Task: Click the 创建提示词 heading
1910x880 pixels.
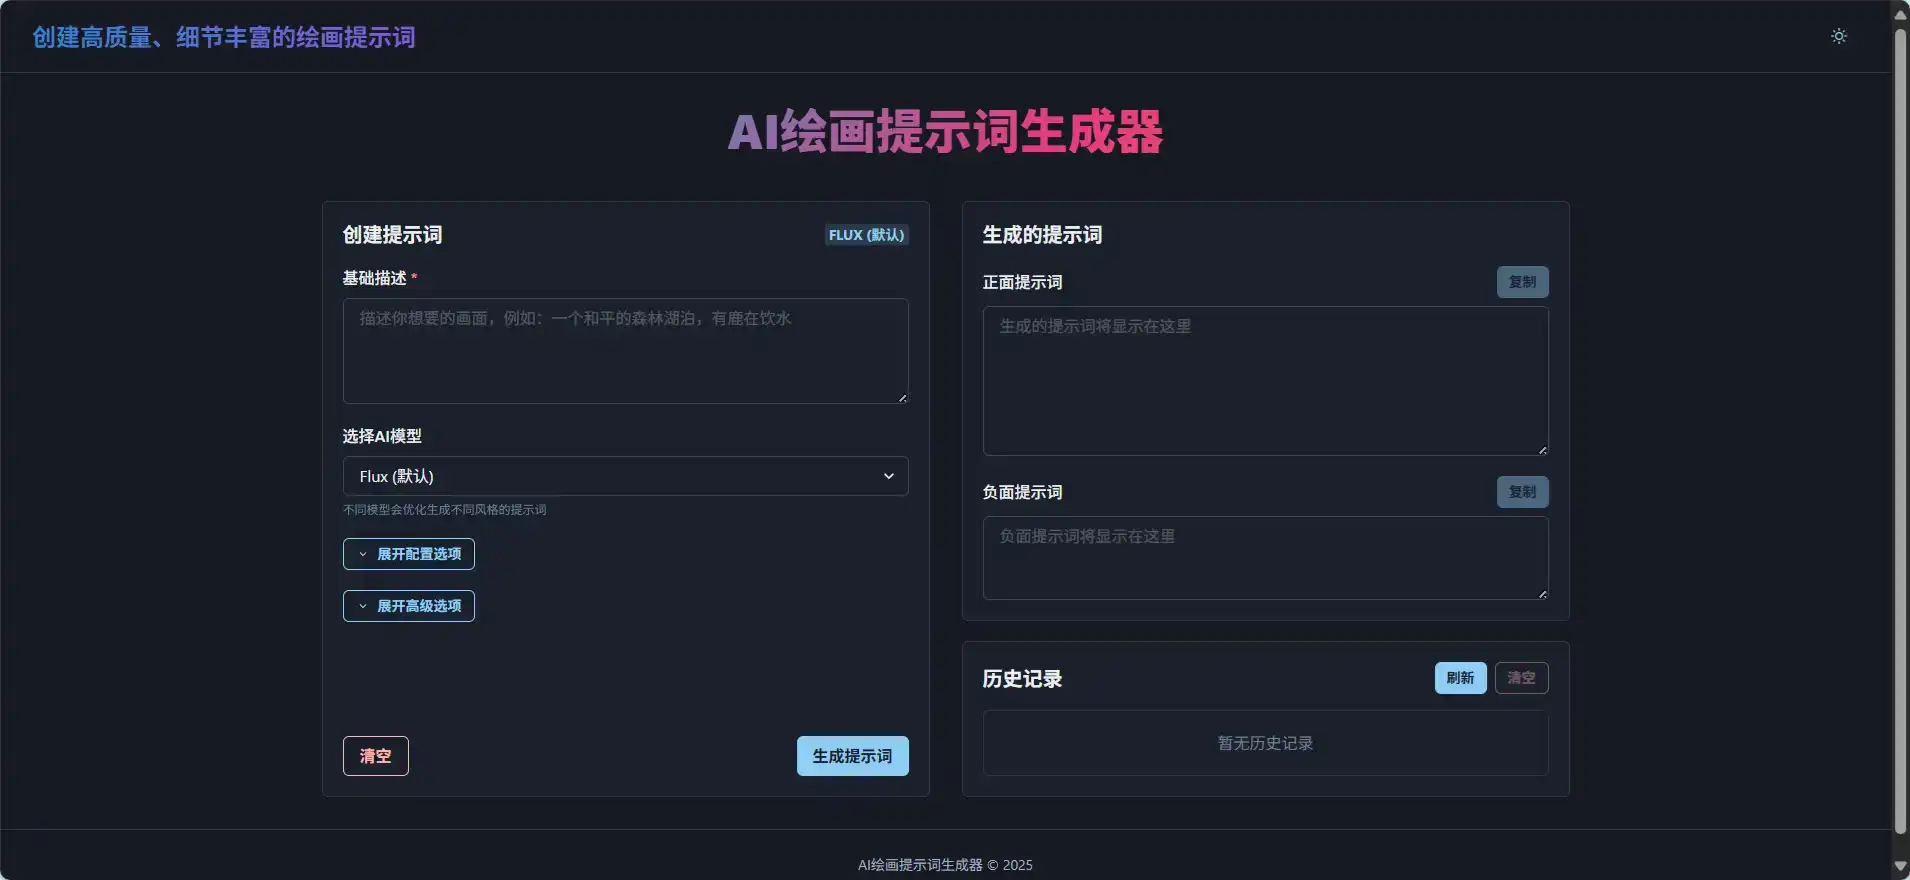Action: tap(392, 235)
